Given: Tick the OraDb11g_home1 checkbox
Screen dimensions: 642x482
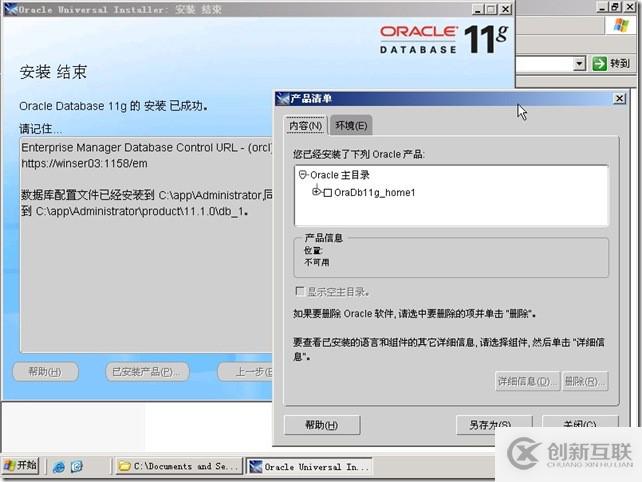Looking at the screenshot, I should coord(328,193).
